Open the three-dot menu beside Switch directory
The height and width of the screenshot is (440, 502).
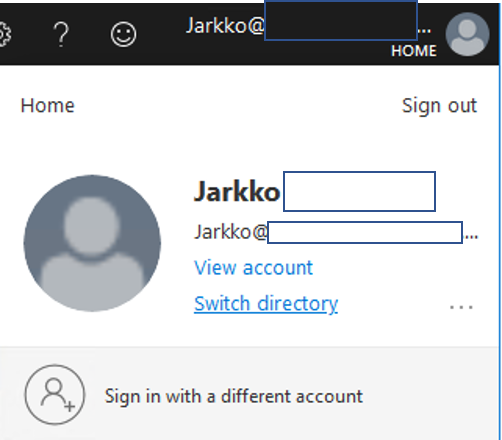pyautogui.click(x=461, y=307)
